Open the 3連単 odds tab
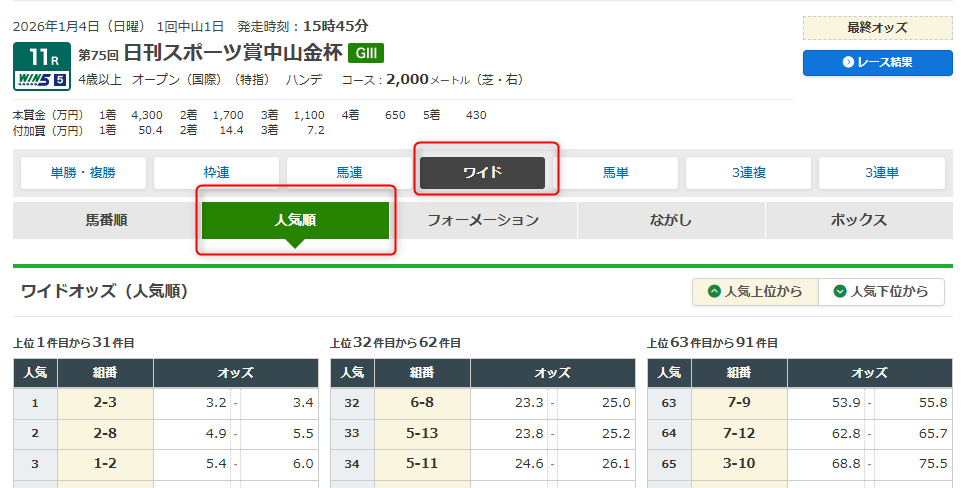Image resolution: width=970 pixels, height=488 pixels. (881, 173)
